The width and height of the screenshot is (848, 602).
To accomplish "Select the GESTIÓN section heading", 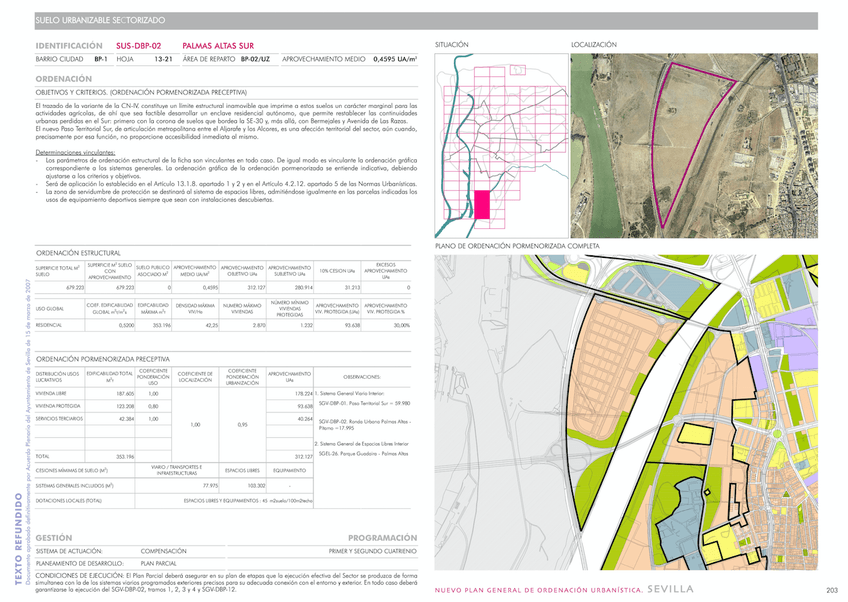I will tap(54, 537).
